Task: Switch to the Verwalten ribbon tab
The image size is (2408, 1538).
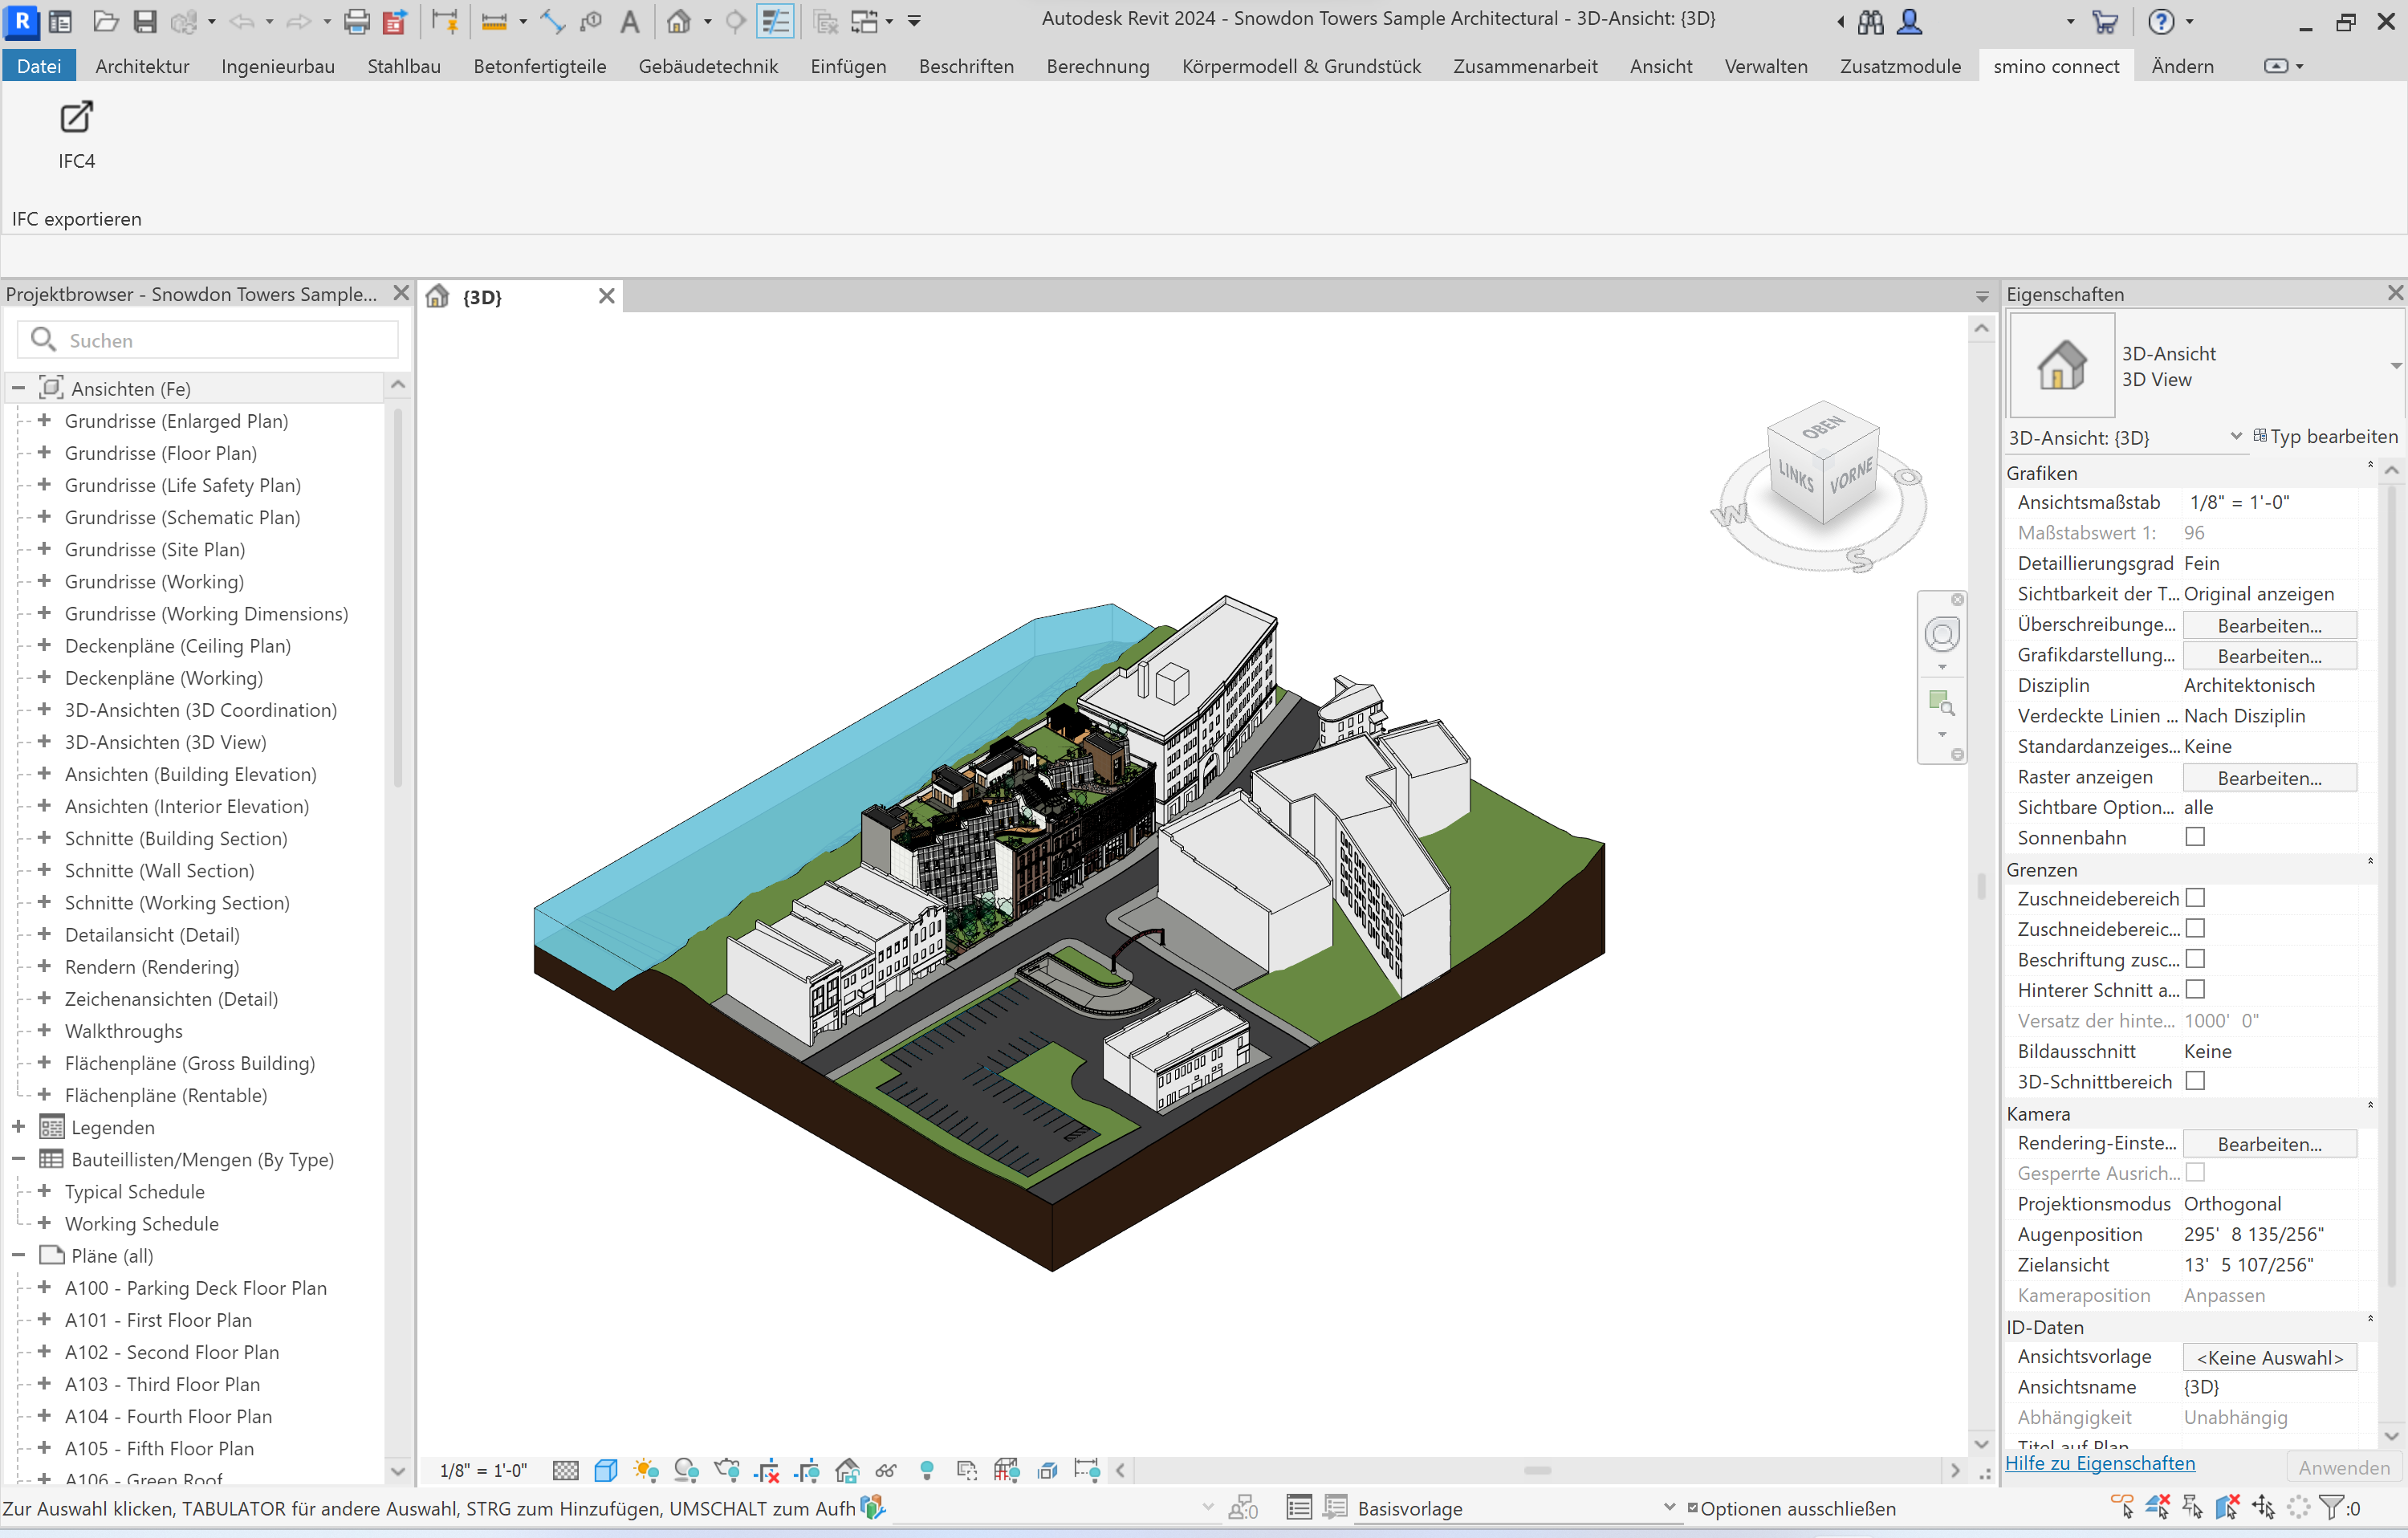Action: pos(1765,66)
